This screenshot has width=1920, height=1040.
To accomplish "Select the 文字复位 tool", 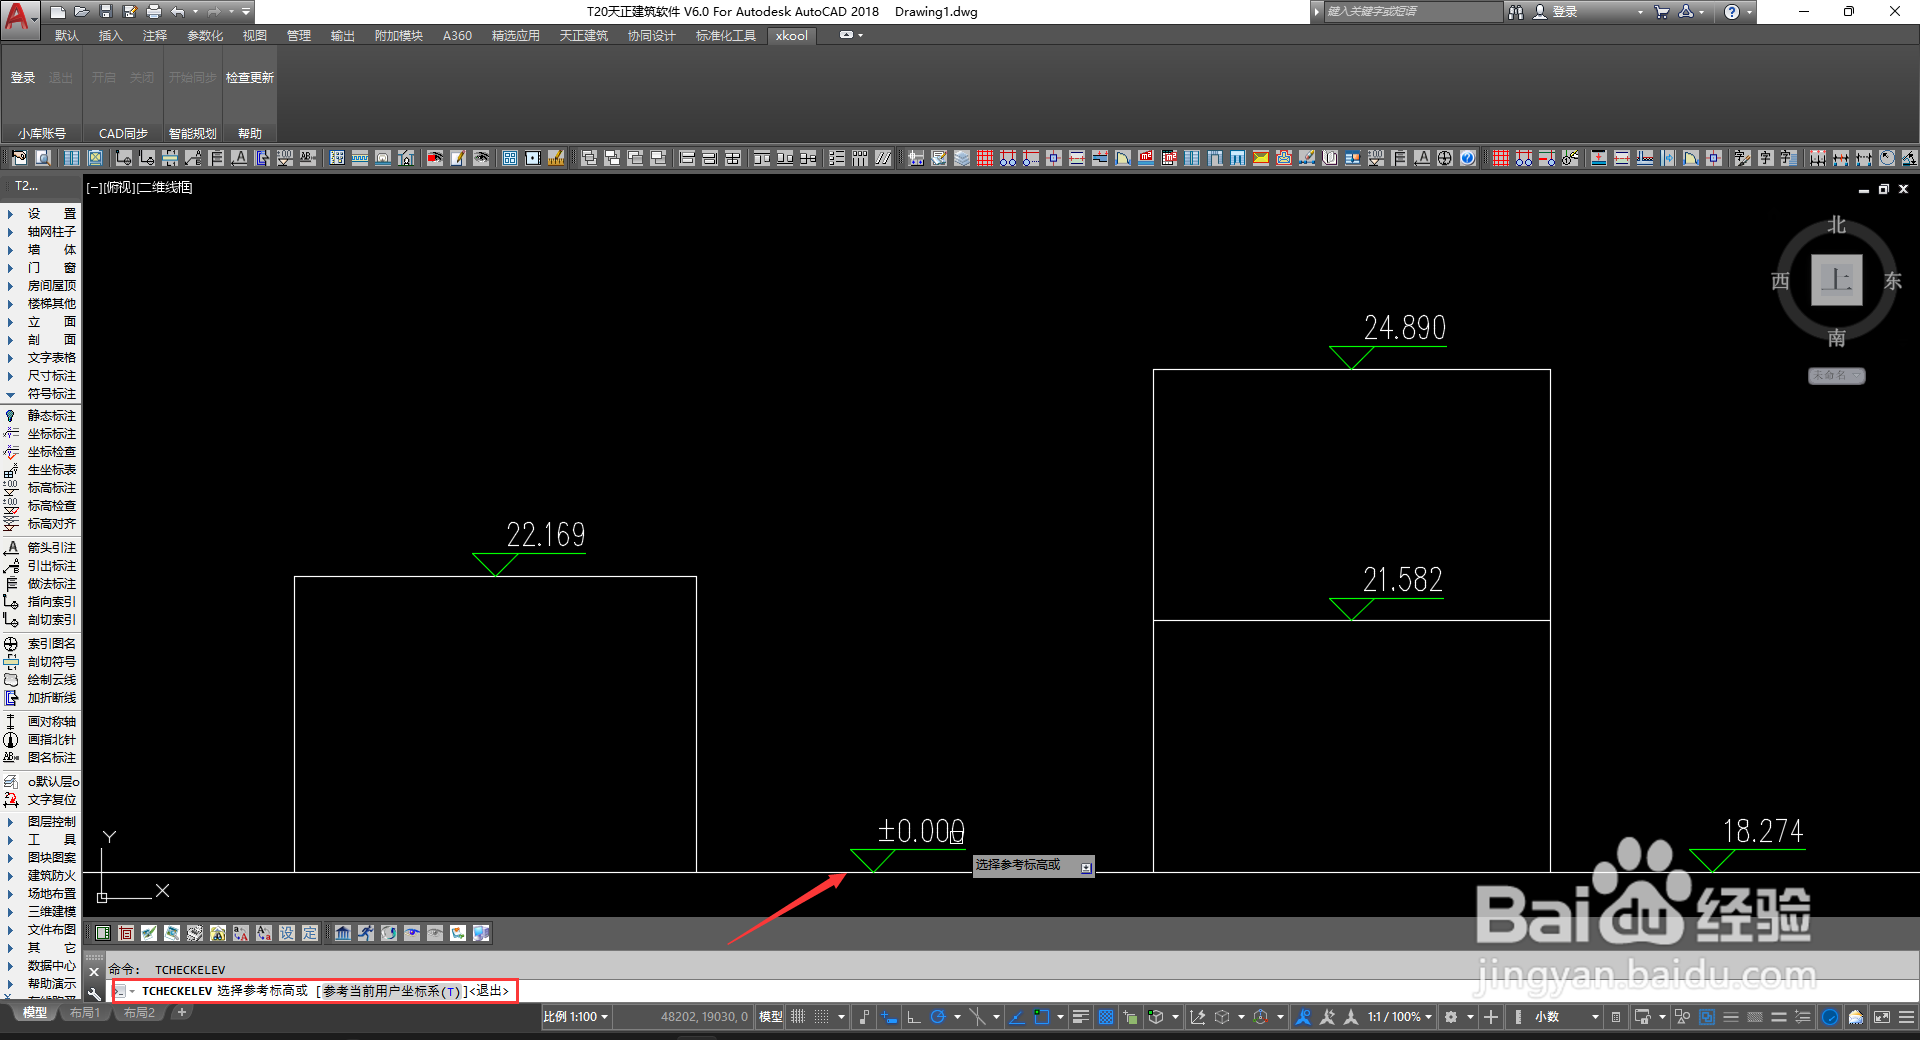I will pyautogui.click(x=40, y=800).
